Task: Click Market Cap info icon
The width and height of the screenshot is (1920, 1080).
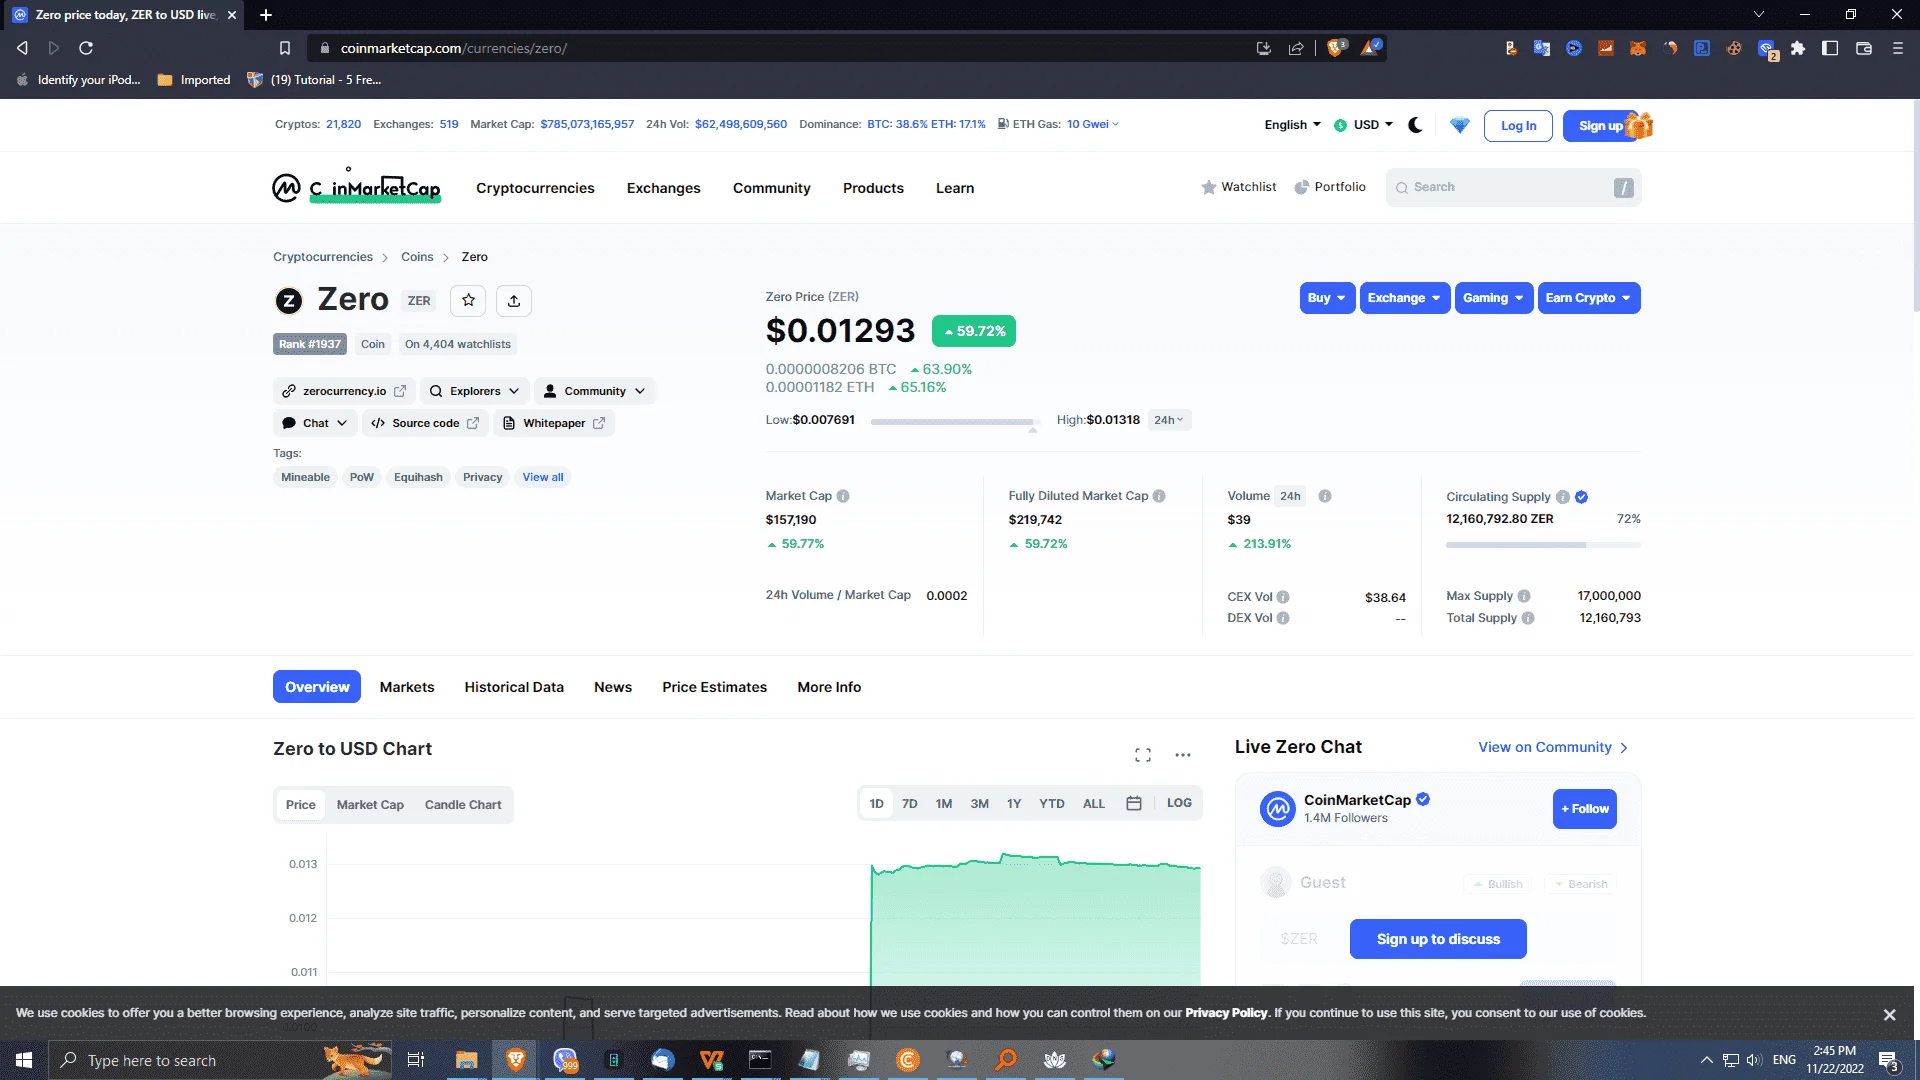Action: (843, 496)
